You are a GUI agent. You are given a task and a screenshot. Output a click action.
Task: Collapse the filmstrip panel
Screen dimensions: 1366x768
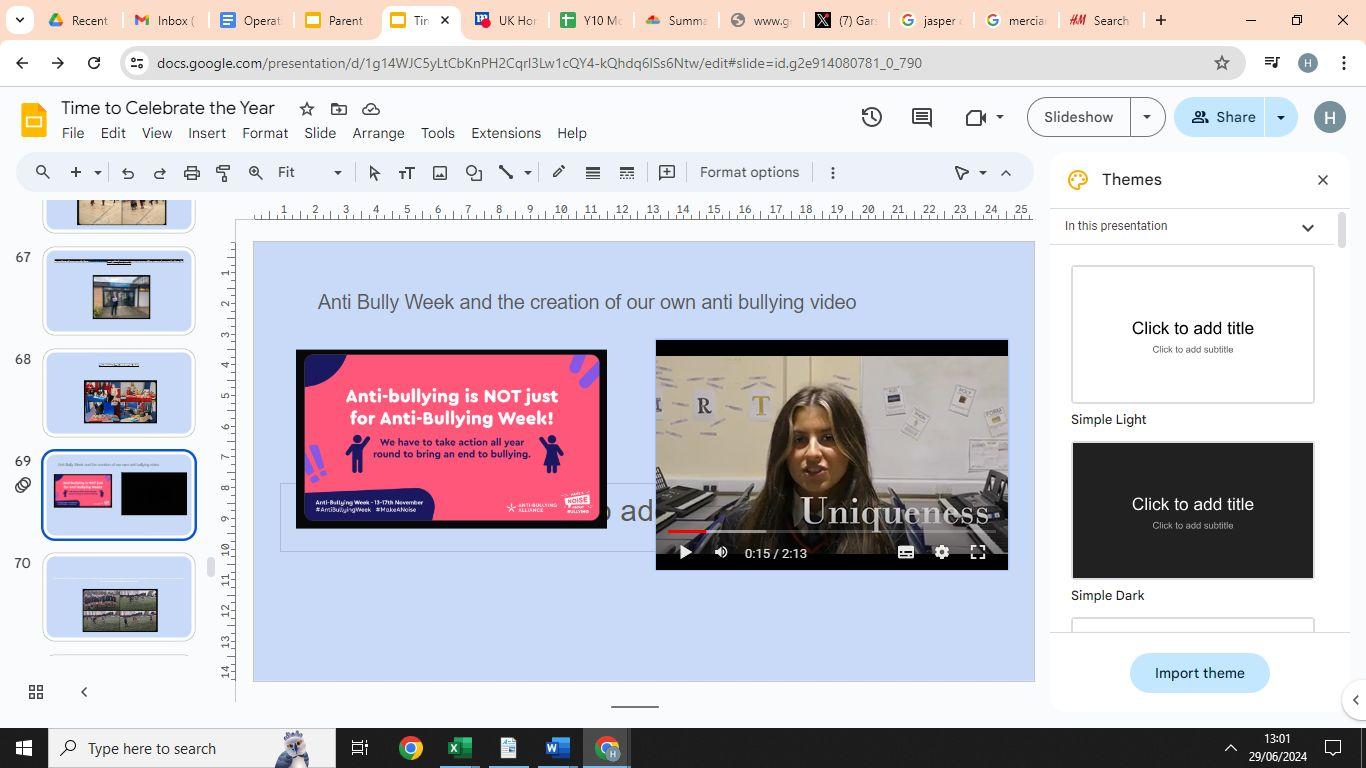click(x=84, y=692)
